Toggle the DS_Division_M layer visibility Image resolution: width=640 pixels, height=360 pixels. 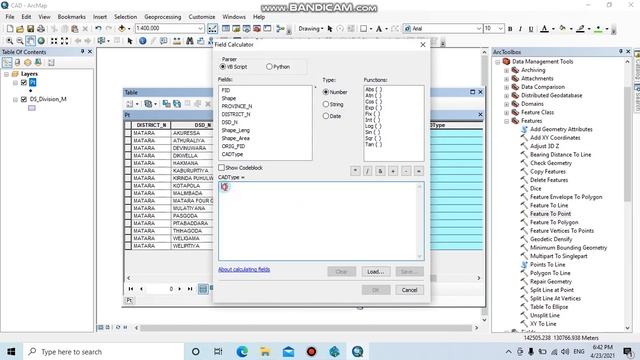(x=24, y=99)
